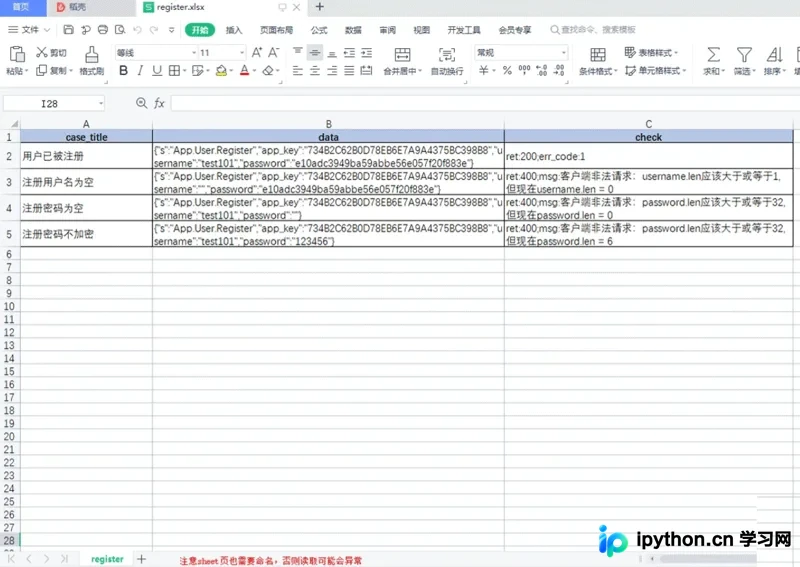Expand the Name Box dropdown arrow
The width and height of the screenshot is (800, 567).
pos(101,104)
